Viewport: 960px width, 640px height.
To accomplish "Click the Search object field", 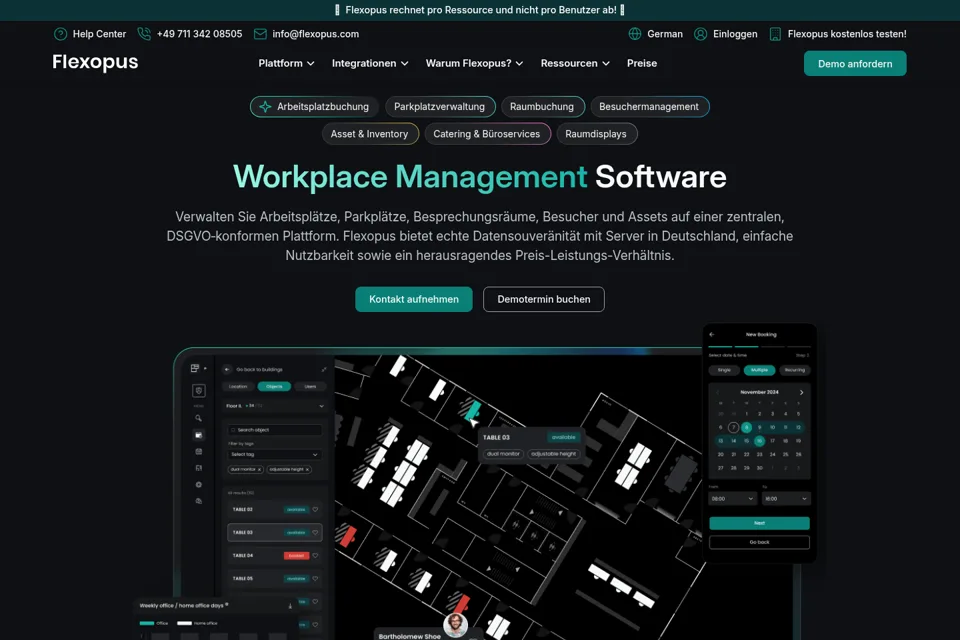I will [274, 430].
